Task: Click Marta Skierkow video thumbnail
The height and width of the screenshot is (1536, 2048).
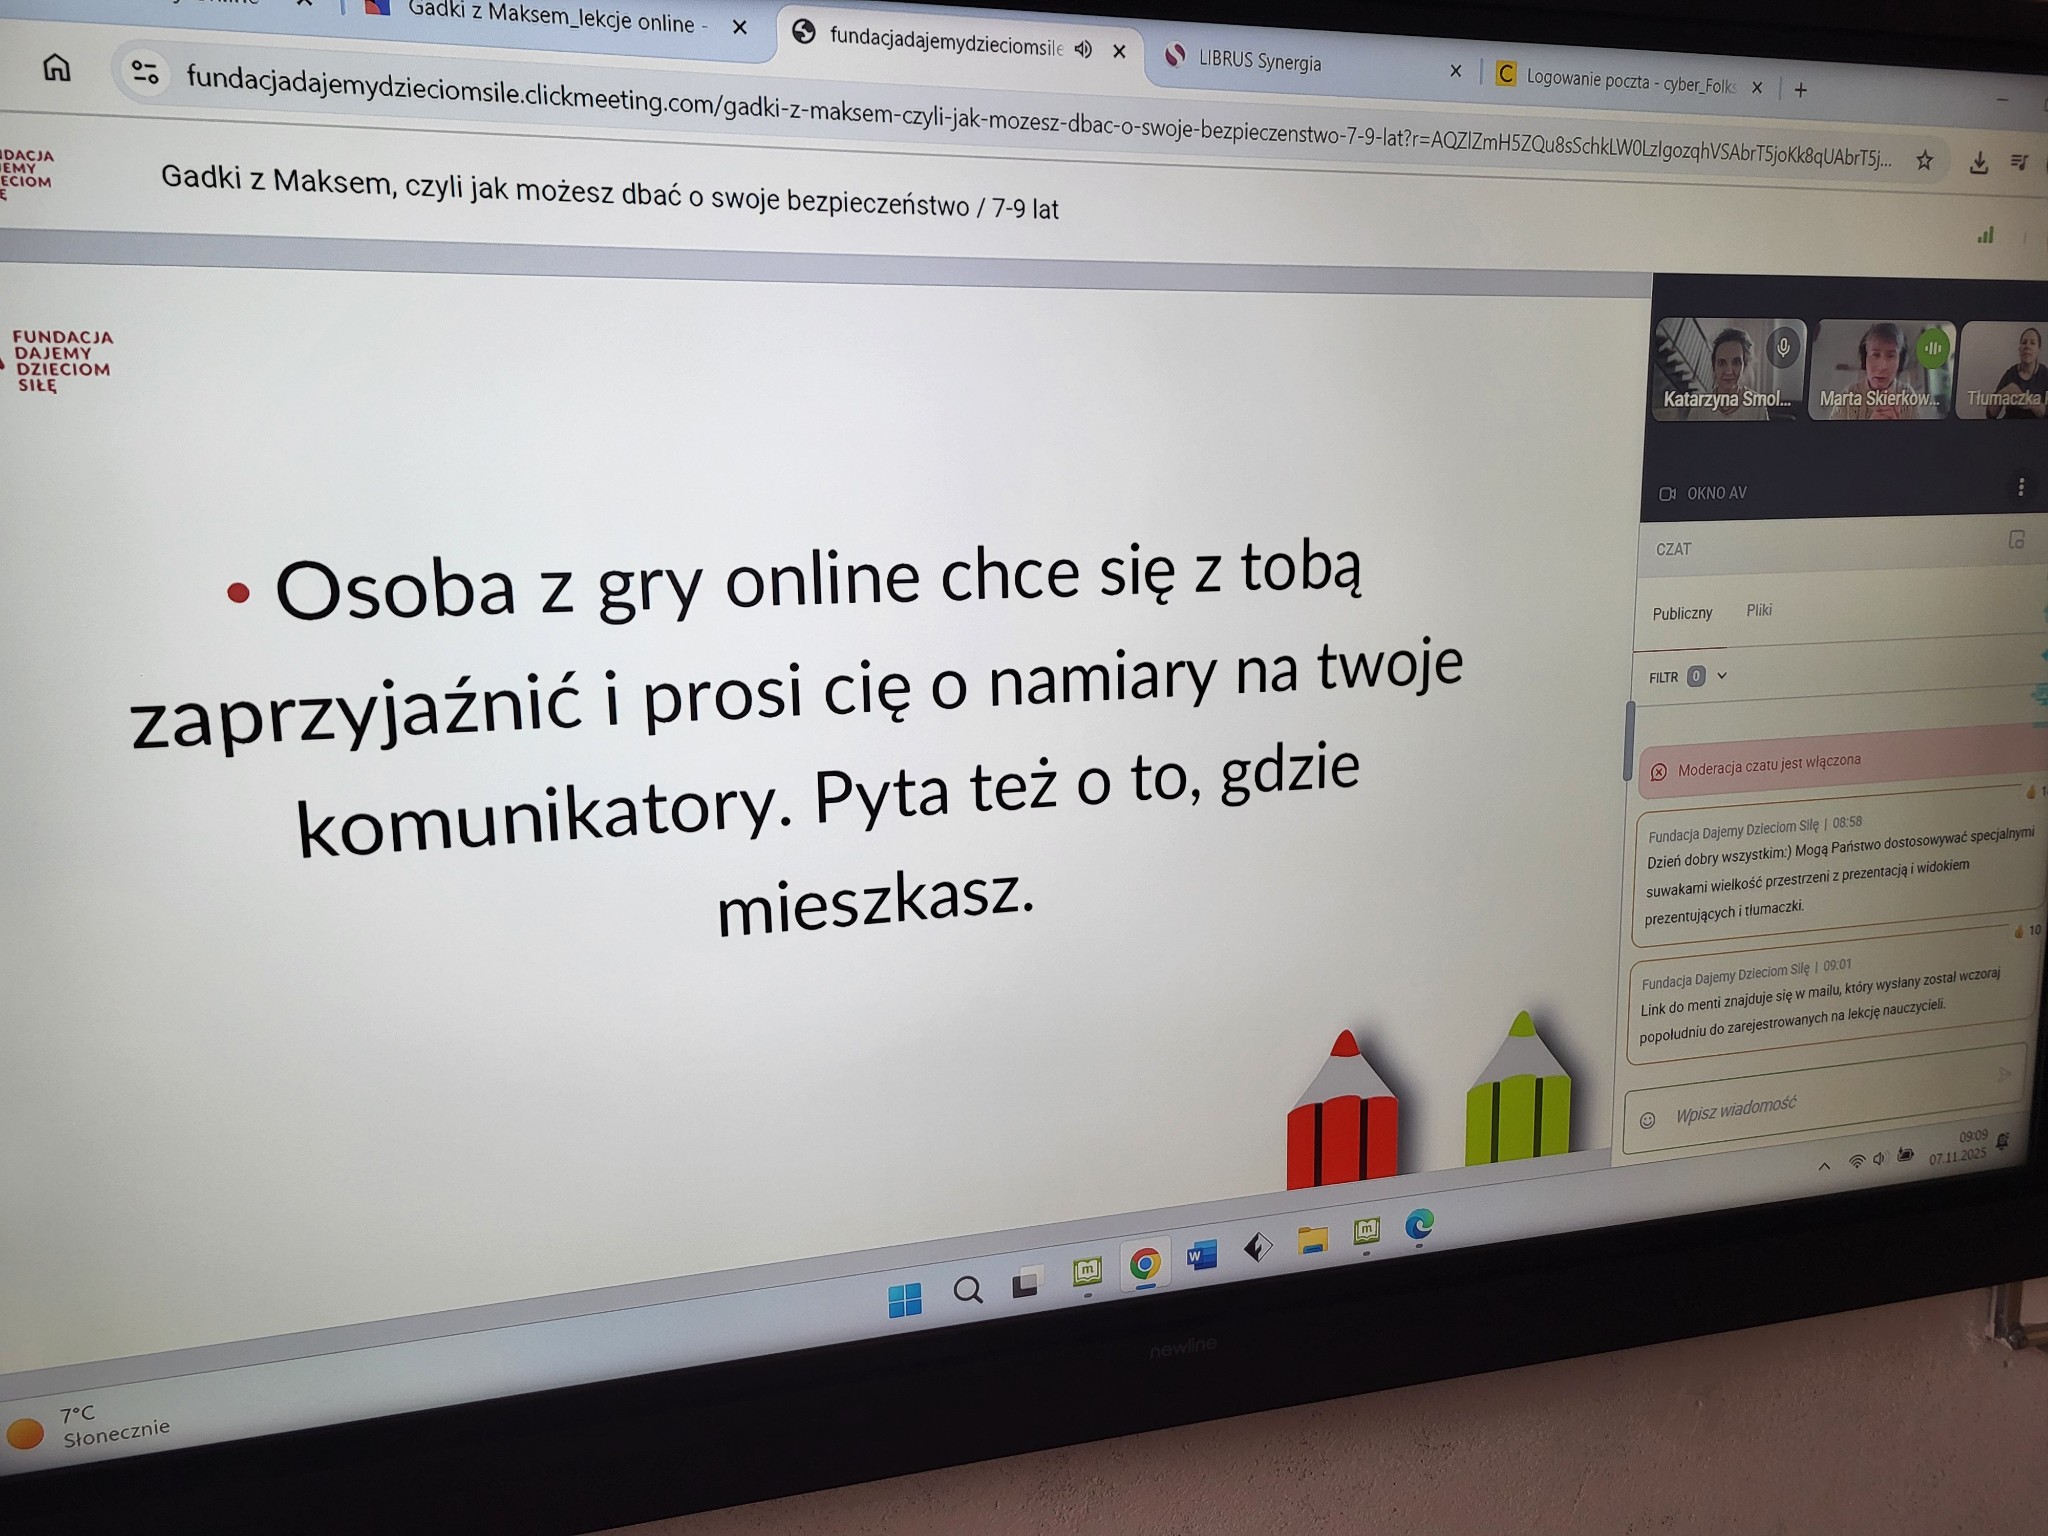Action: pyautogui.click(x=1880, y=370)
